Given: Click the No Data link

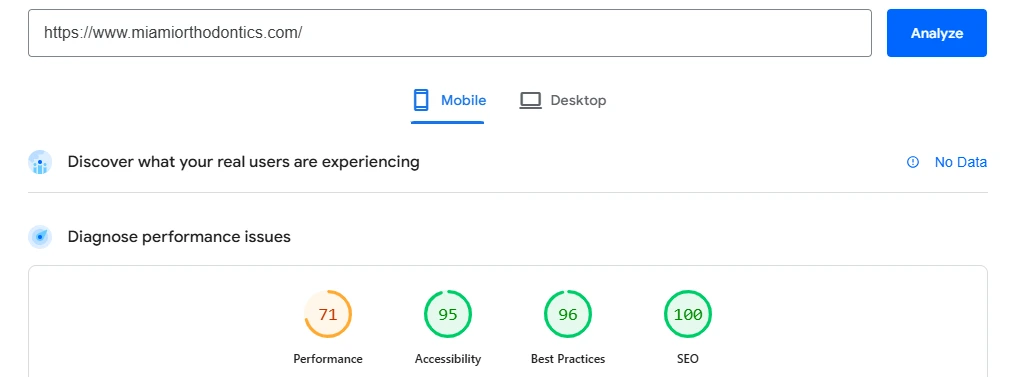Looking at the screenshot, I should point(961,162).
